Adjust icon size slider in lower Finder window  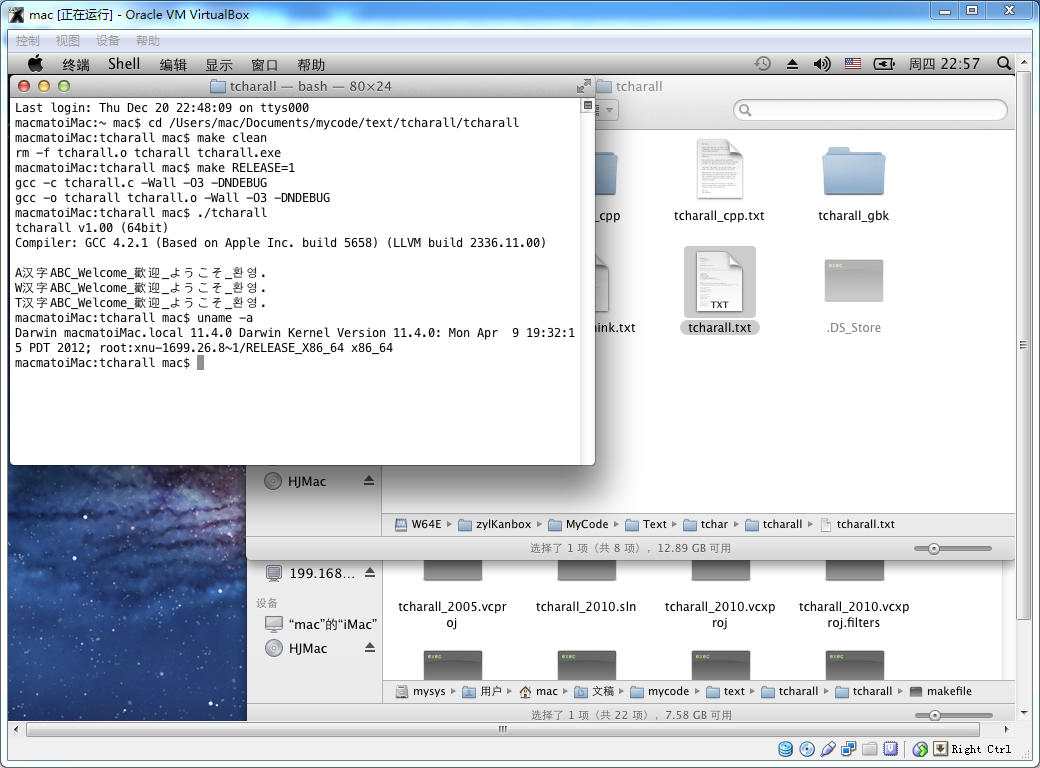[x=935, y=715]
